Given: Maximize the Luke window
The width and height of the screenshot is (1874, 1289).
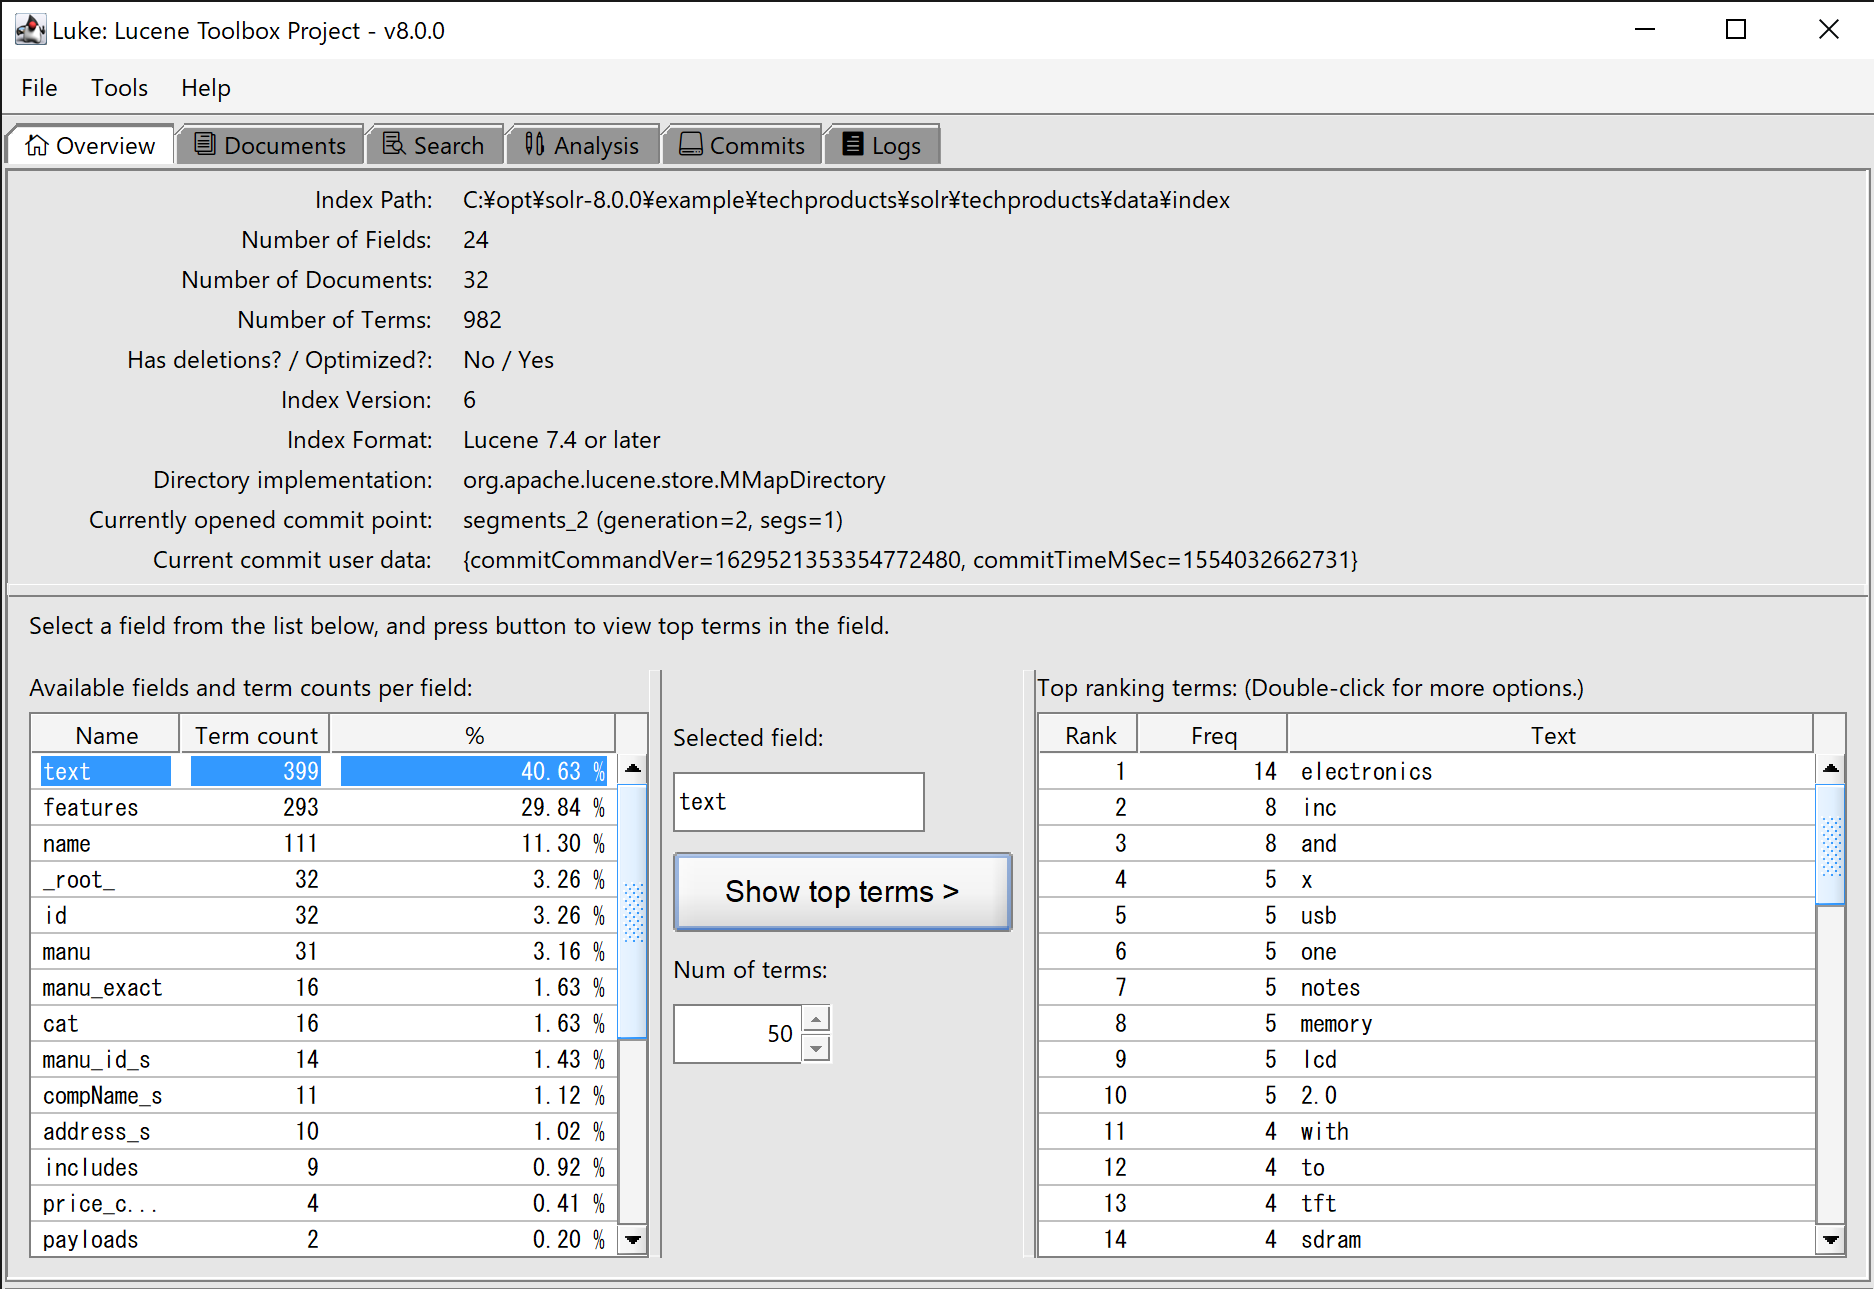Looking at the screenshot, I should tap(1736, 30).
